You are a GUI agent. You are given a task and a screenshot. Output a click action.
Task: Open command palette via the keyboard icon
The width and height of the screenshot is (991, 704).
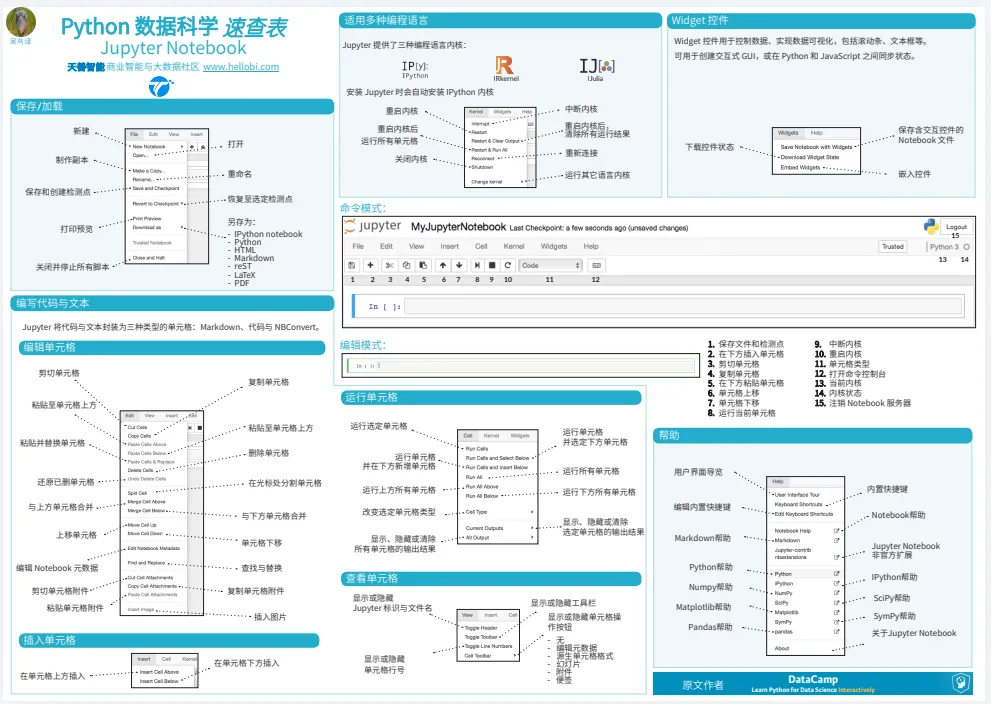tap(596, 265)
